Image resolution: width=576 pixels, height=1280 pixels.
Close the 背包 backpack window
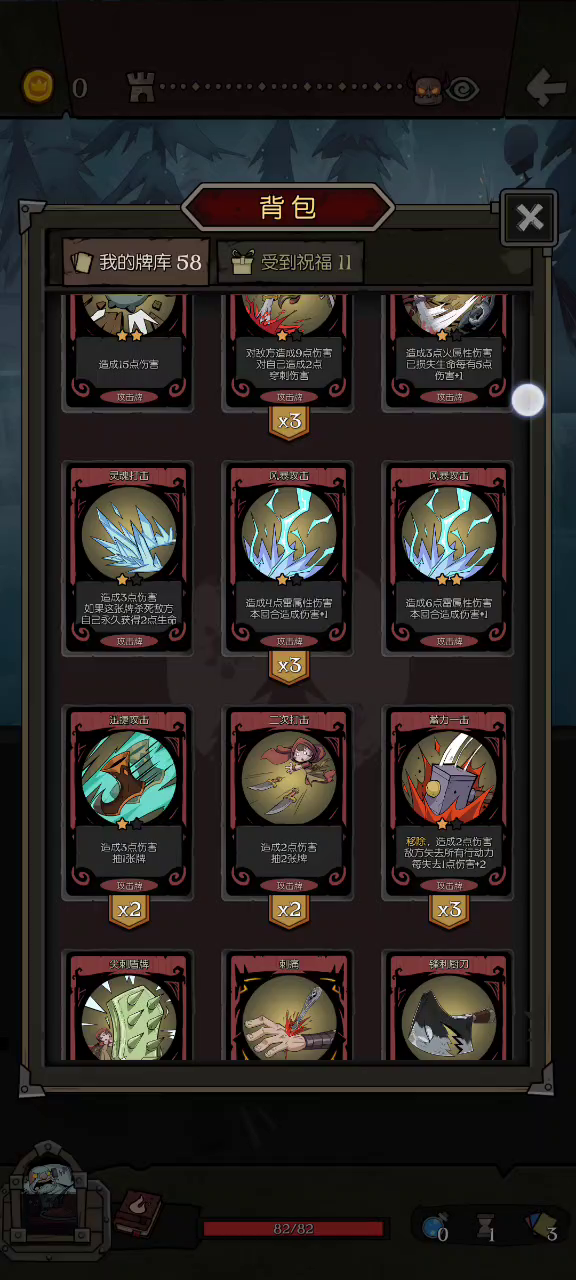click(529, 217)
